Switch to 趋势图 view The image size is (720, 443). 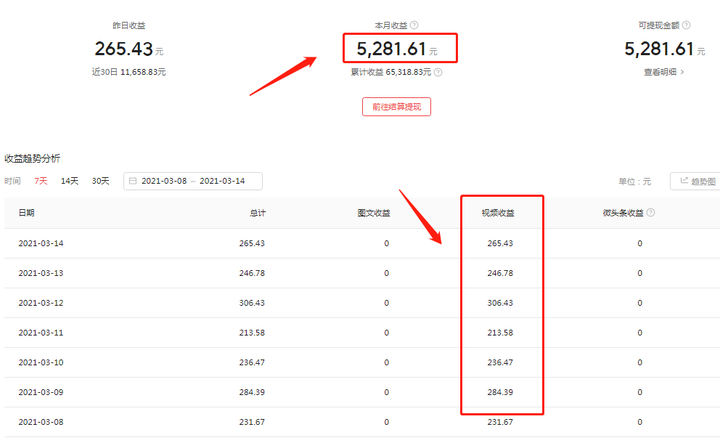[x=698, y=181]
